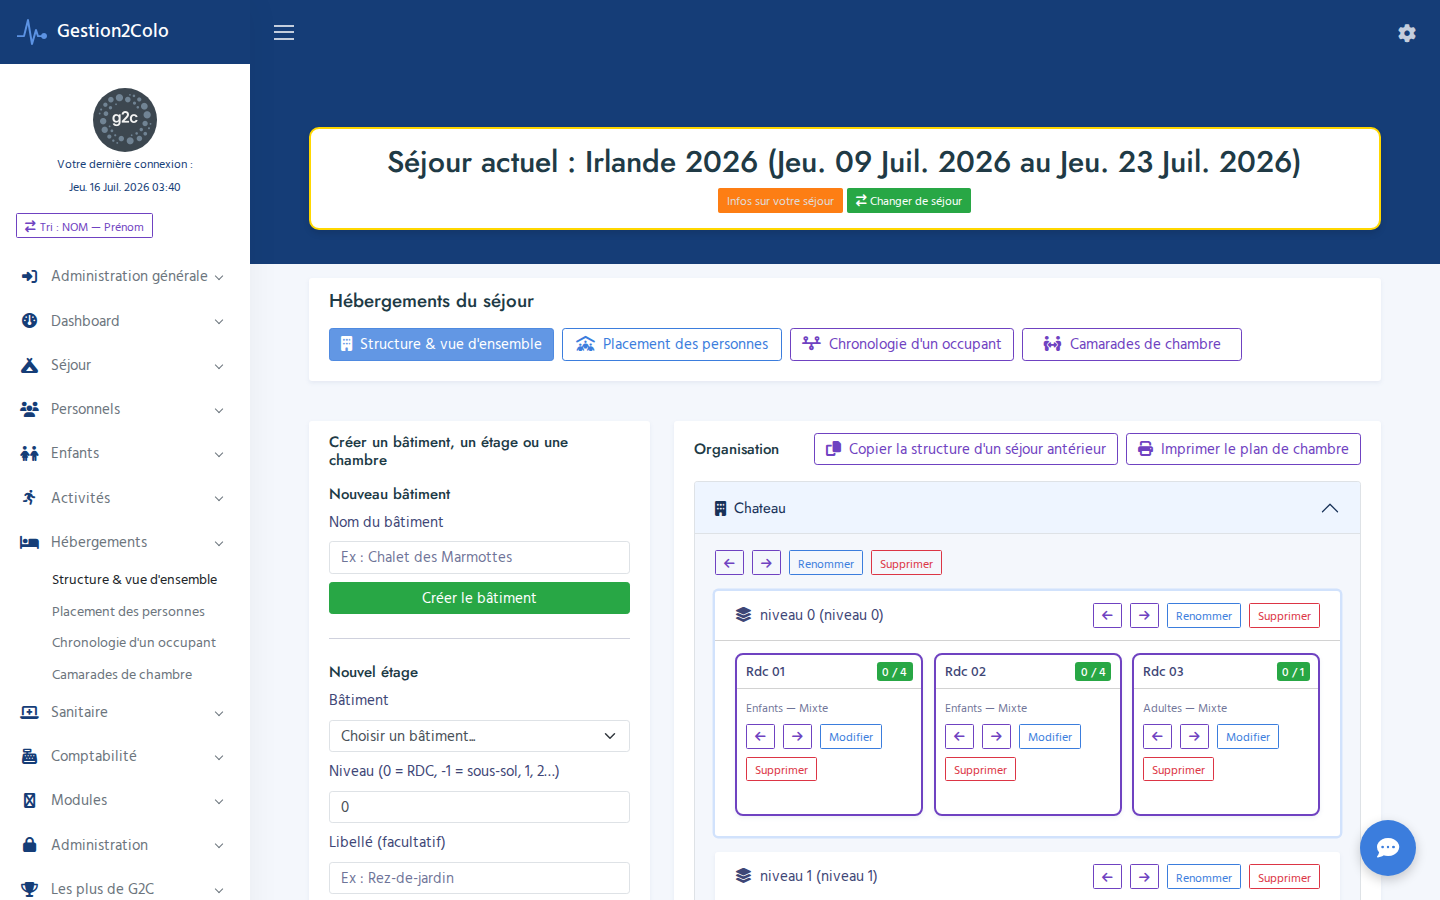The width and height of the screenshot is (1440, 900).
Task: Copy structure from a previous séjour
Action: point(966,449)
